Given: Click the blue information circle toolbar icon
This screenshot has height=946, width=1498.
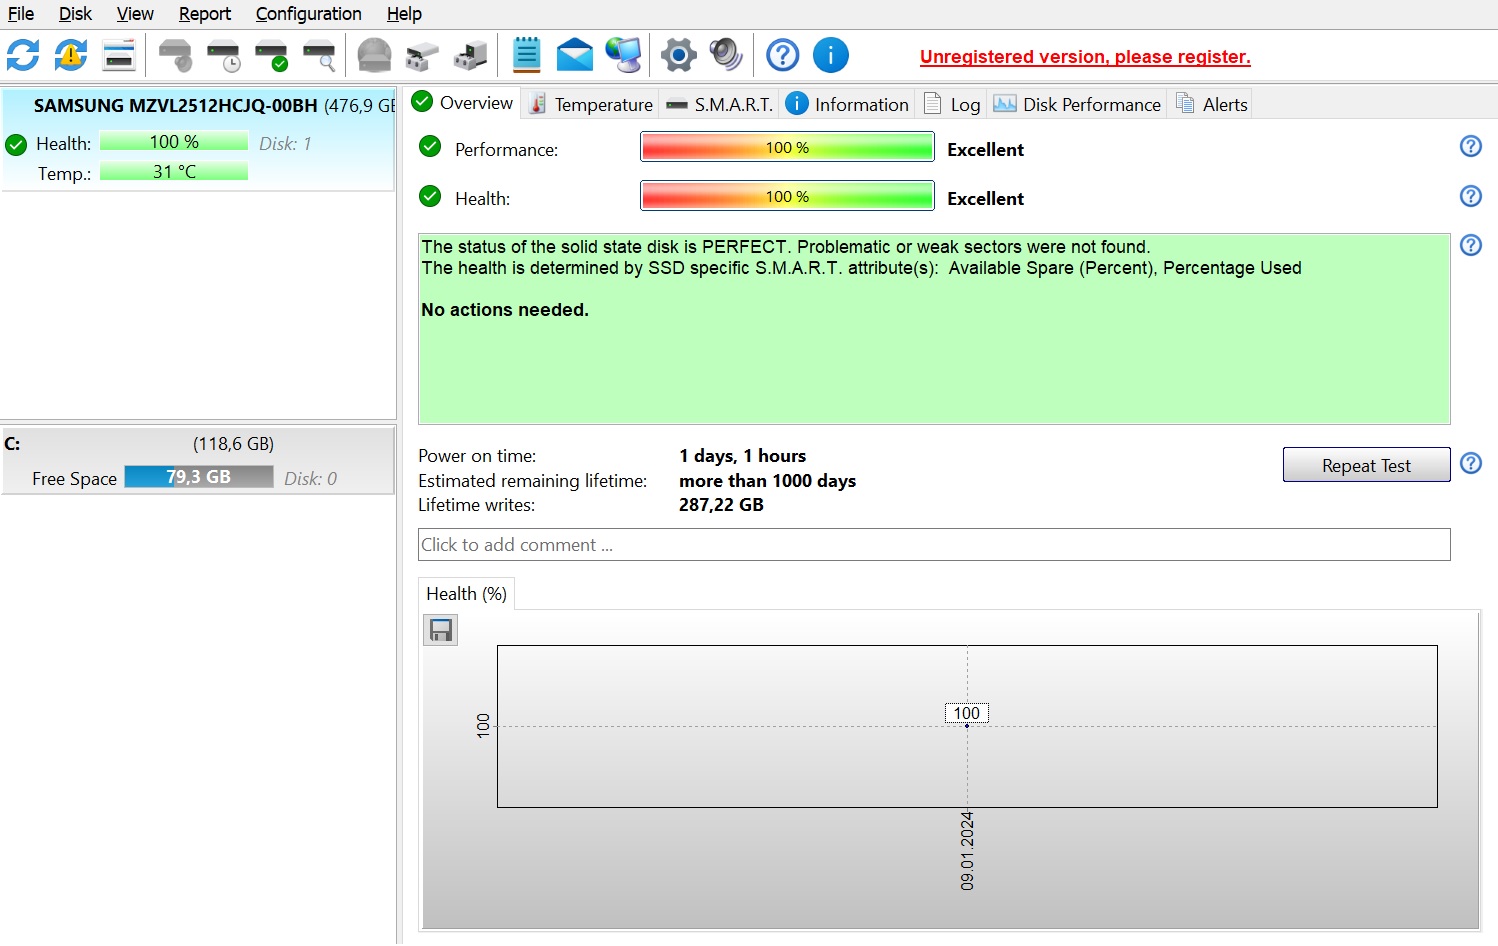Looking at the screenshot, I should pos(830,55).
